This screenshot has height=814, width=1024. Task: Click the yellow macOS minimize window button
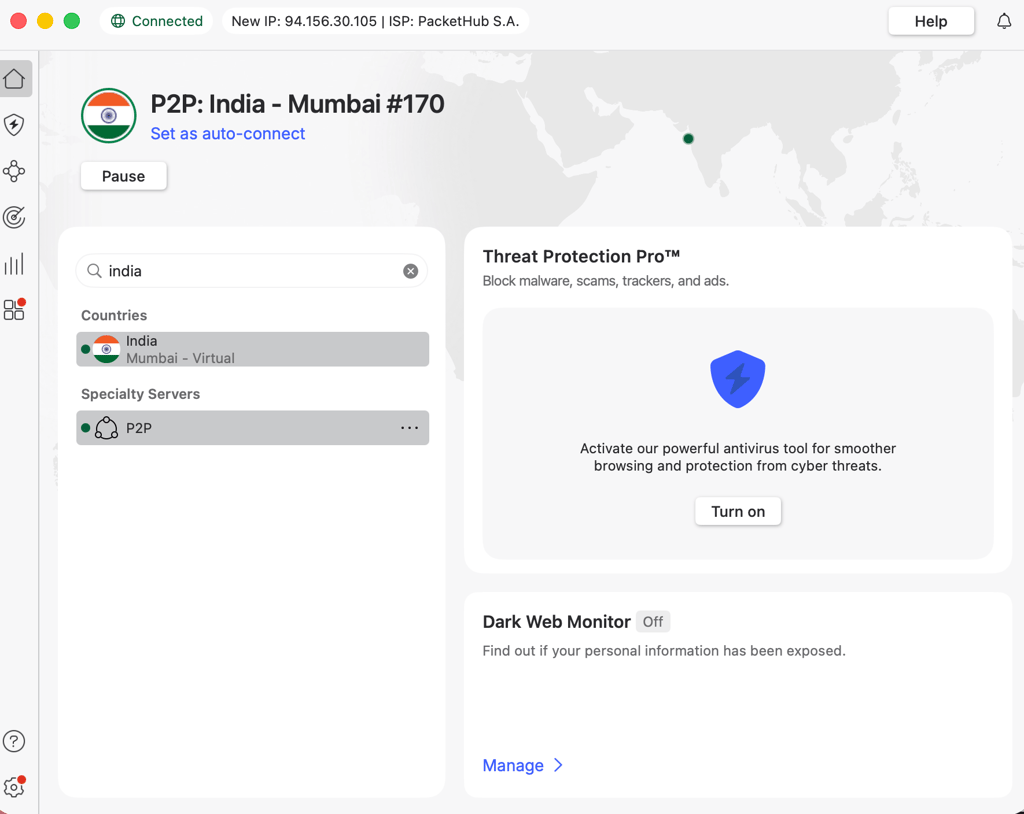[x=45, y=22]
